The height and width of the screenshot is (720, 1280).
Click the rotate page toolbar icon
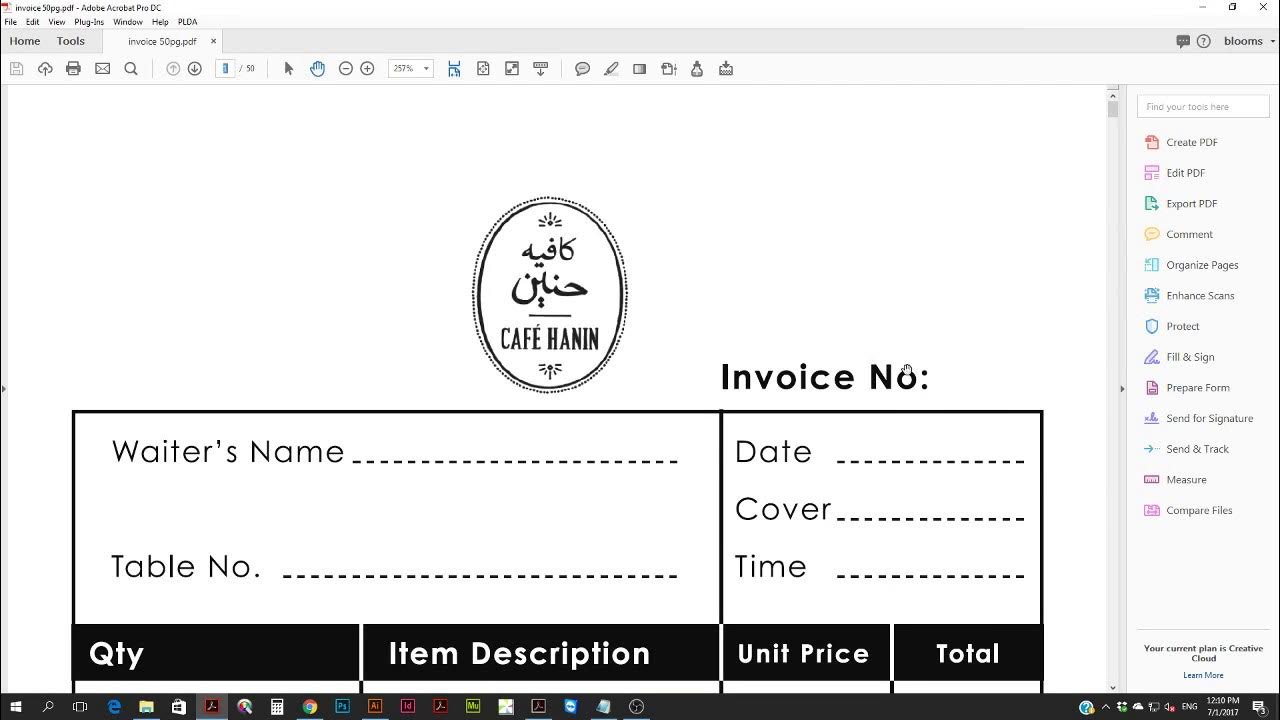669,69
